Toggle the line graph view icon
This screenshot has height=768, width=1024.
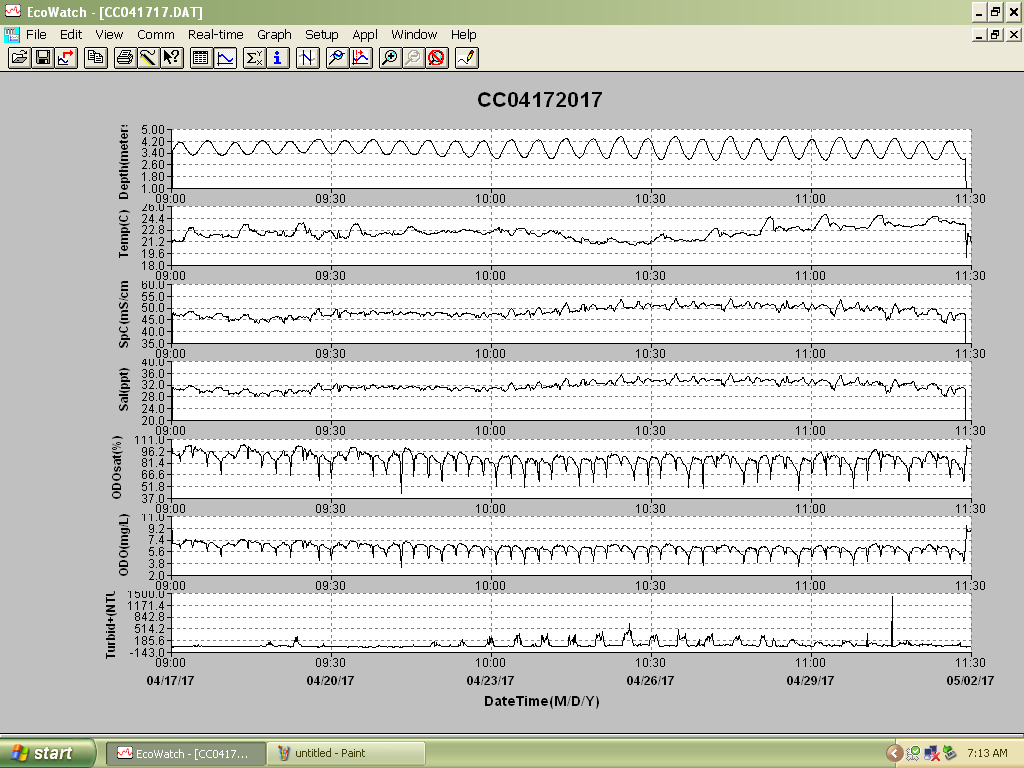pyautogui.click(x=225, y=58)
